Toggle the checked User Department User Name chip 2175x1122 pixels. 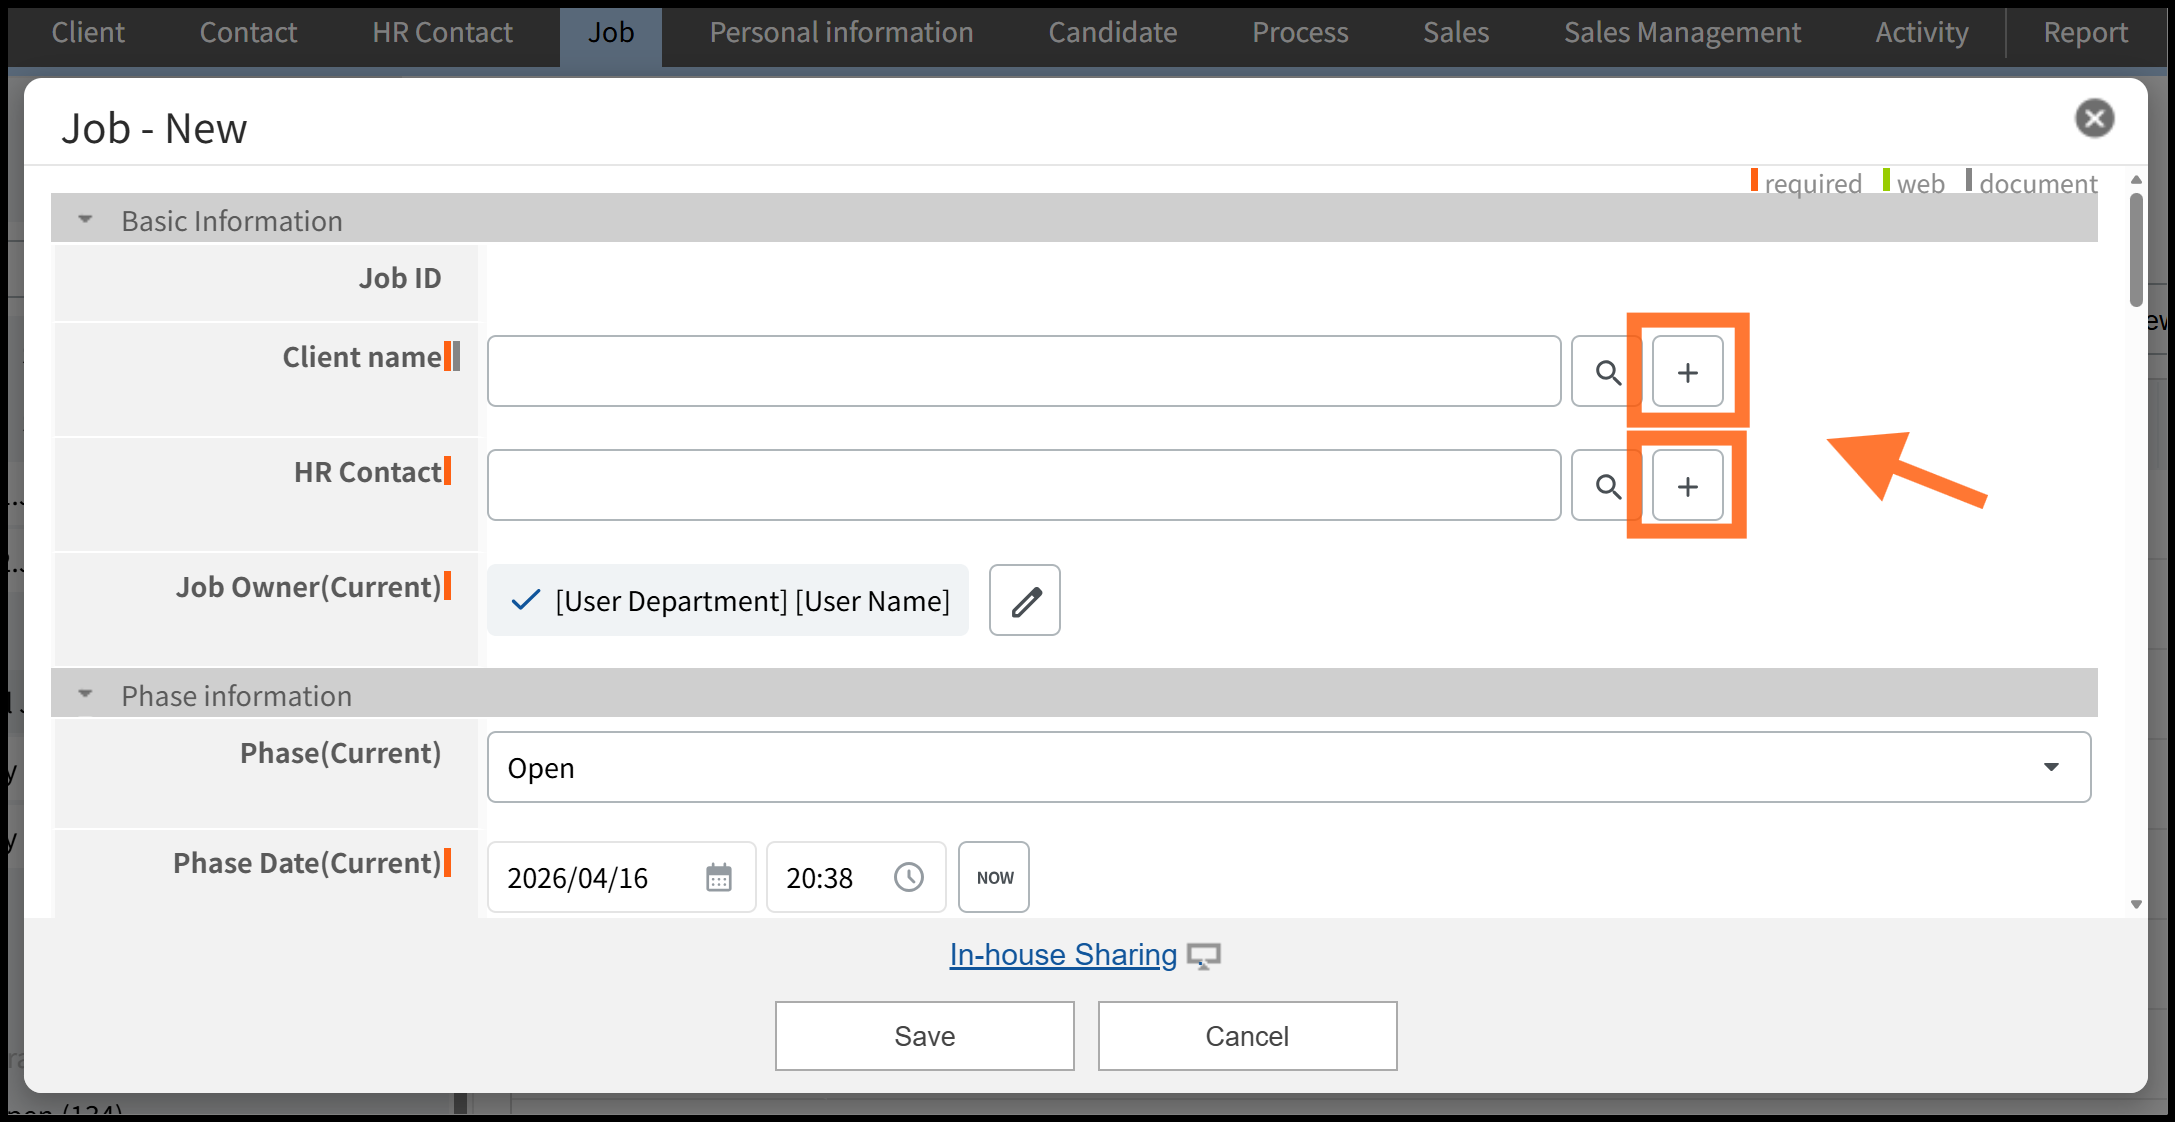[x=728, y=601]
